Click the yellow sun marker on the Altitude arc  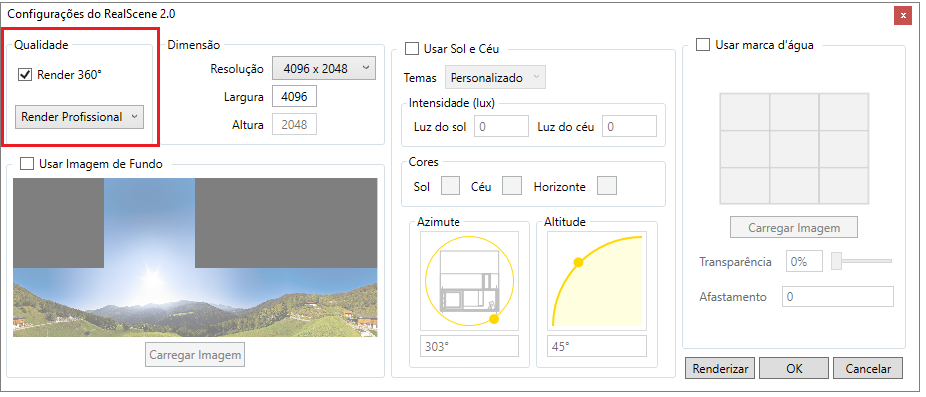(579, 262)
